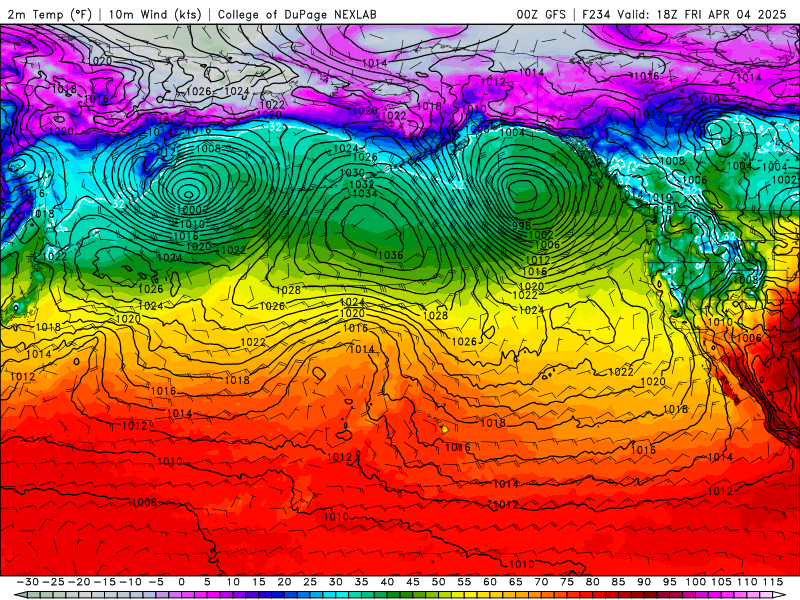The width and height of the screenshot is (800, 600).
Task: Click the 35 value on temperature legend
Action: click(x=361, y=582)
